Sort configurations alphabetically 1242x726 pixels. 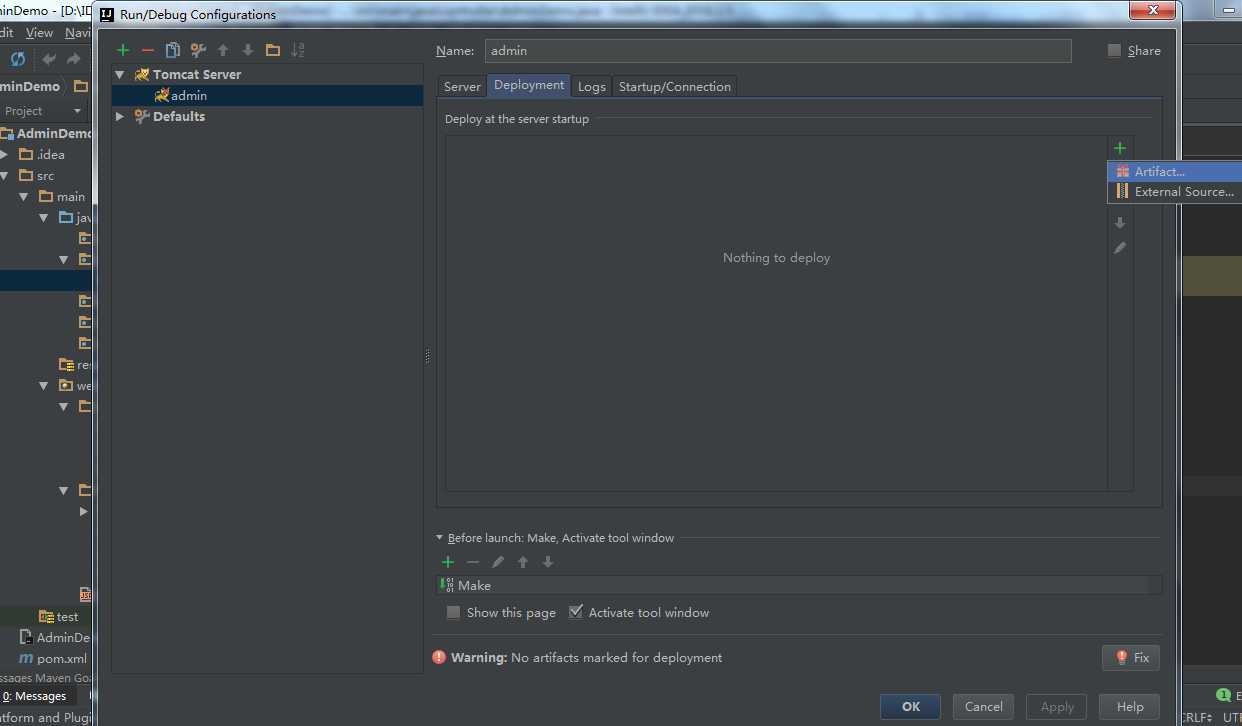point(297,50)
